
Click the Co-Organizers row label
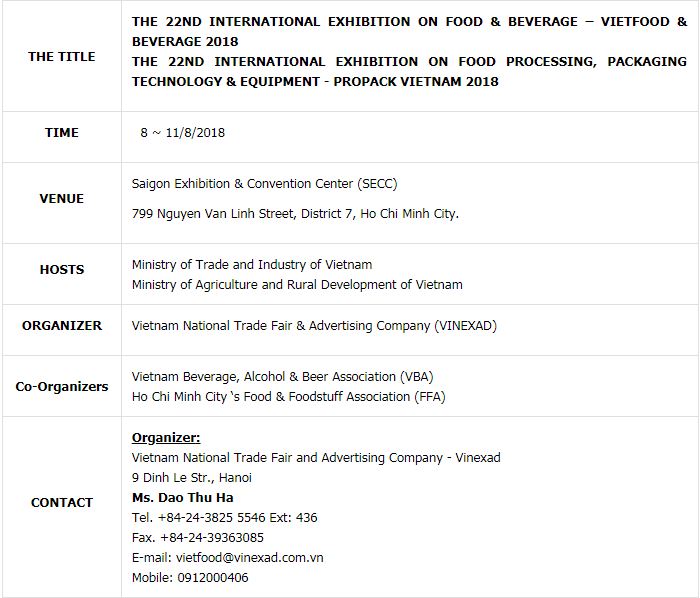62,386
